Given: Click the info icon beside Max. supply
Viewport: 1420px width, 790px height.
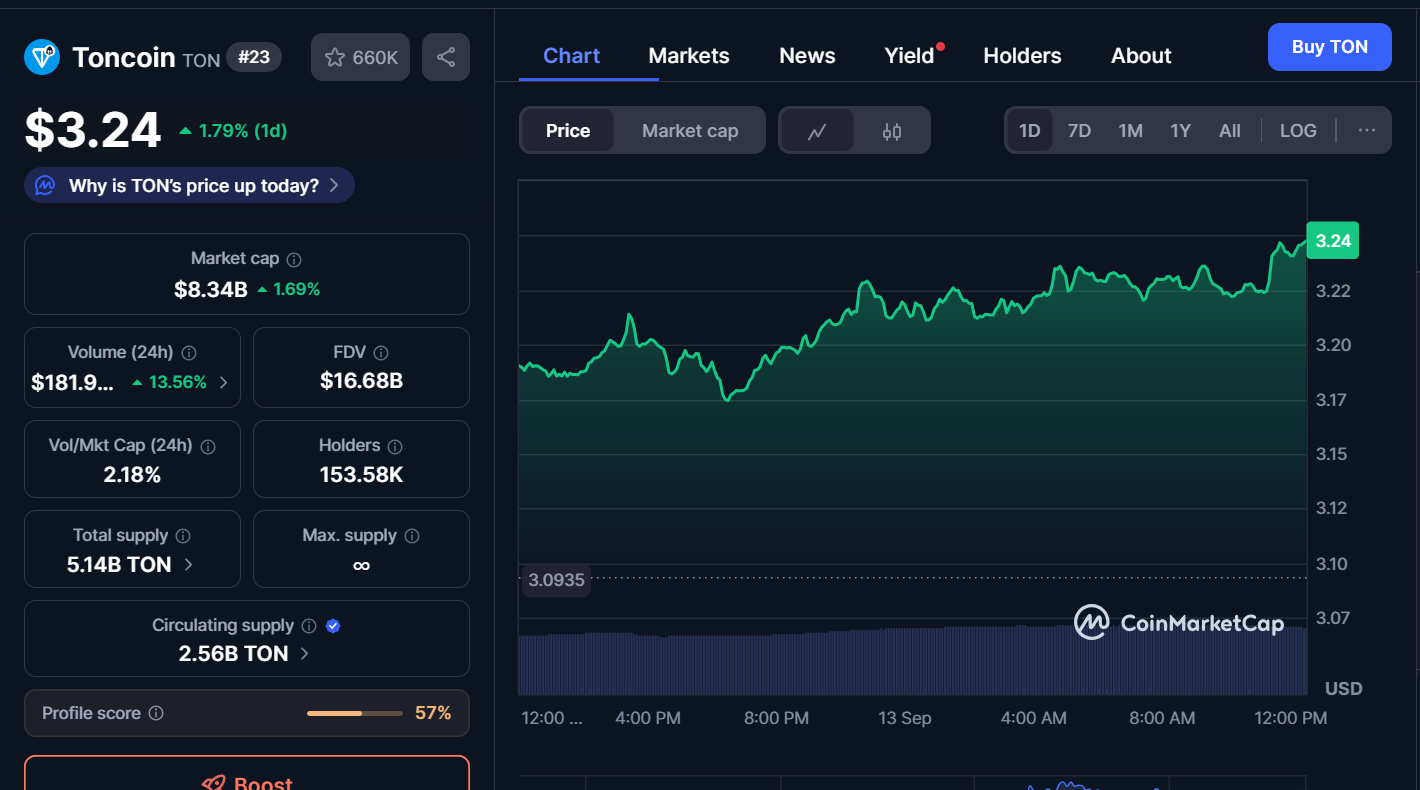Looking at the screenshot, I should pyautogui.click(x=412, y=536).
